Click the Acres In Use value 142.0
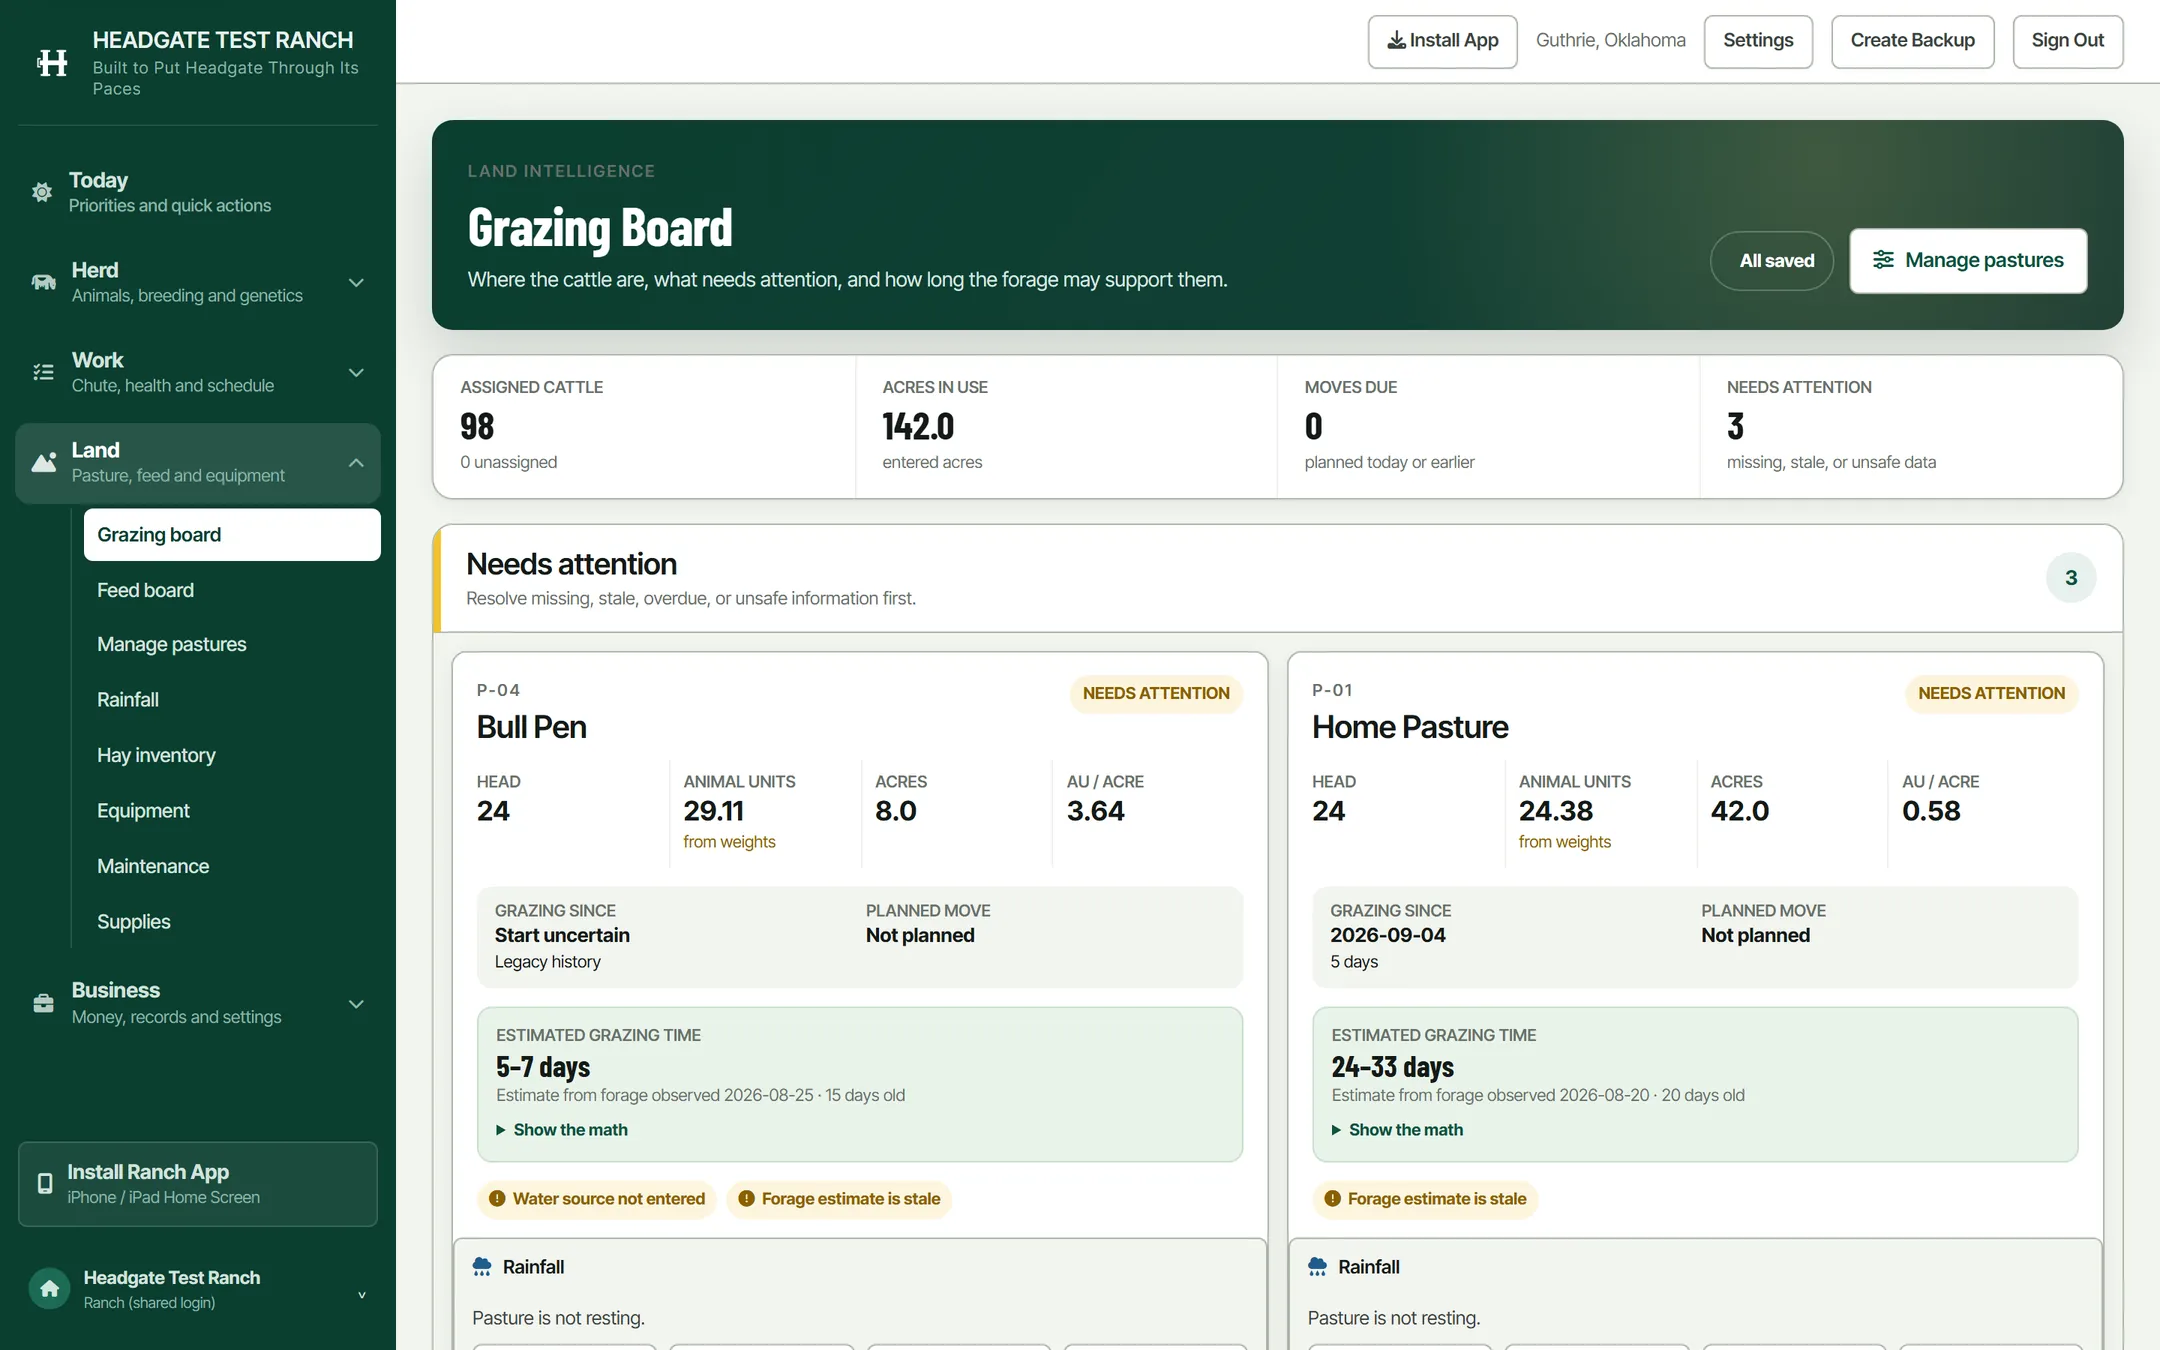 click(918, 427)
